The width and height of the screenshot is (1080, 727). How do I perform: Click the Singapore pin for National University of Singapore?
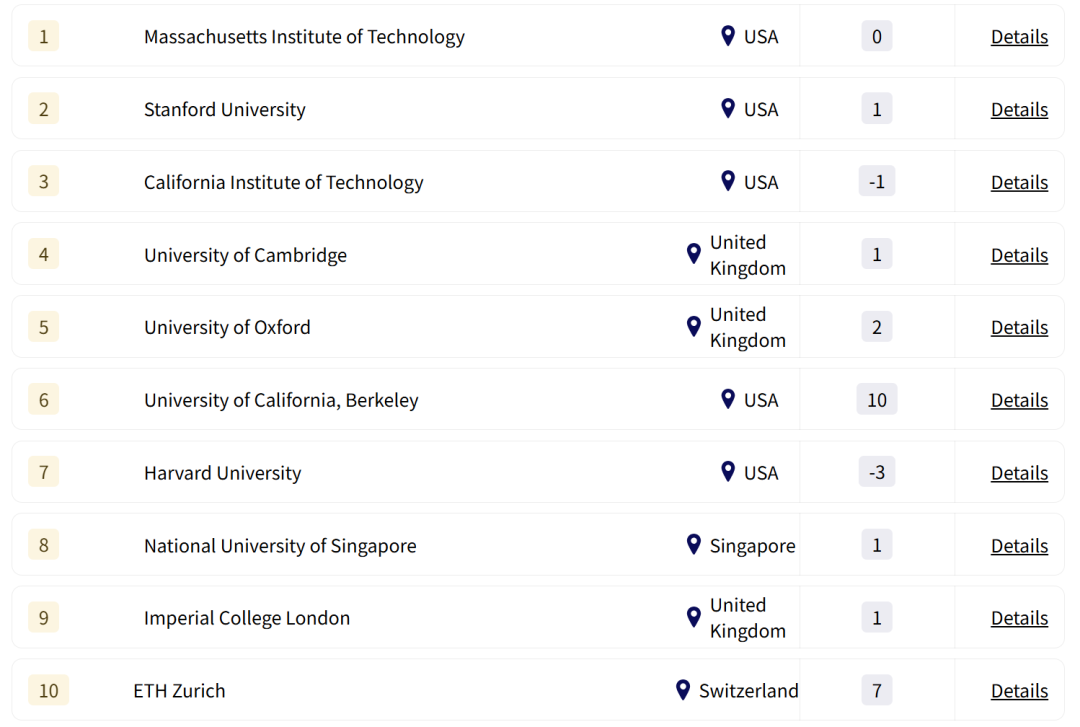[x=693, y=545]
